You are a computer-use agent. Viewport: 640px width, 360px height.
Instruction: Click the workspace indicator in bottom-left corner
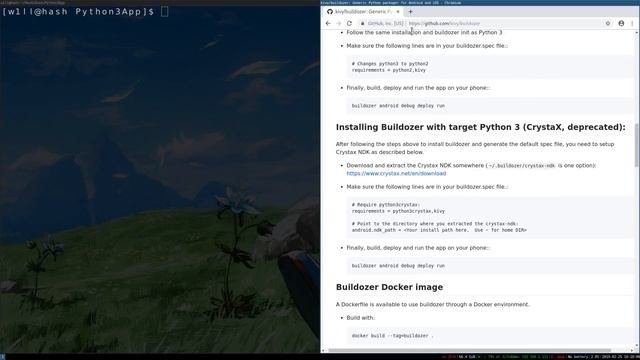2,357
